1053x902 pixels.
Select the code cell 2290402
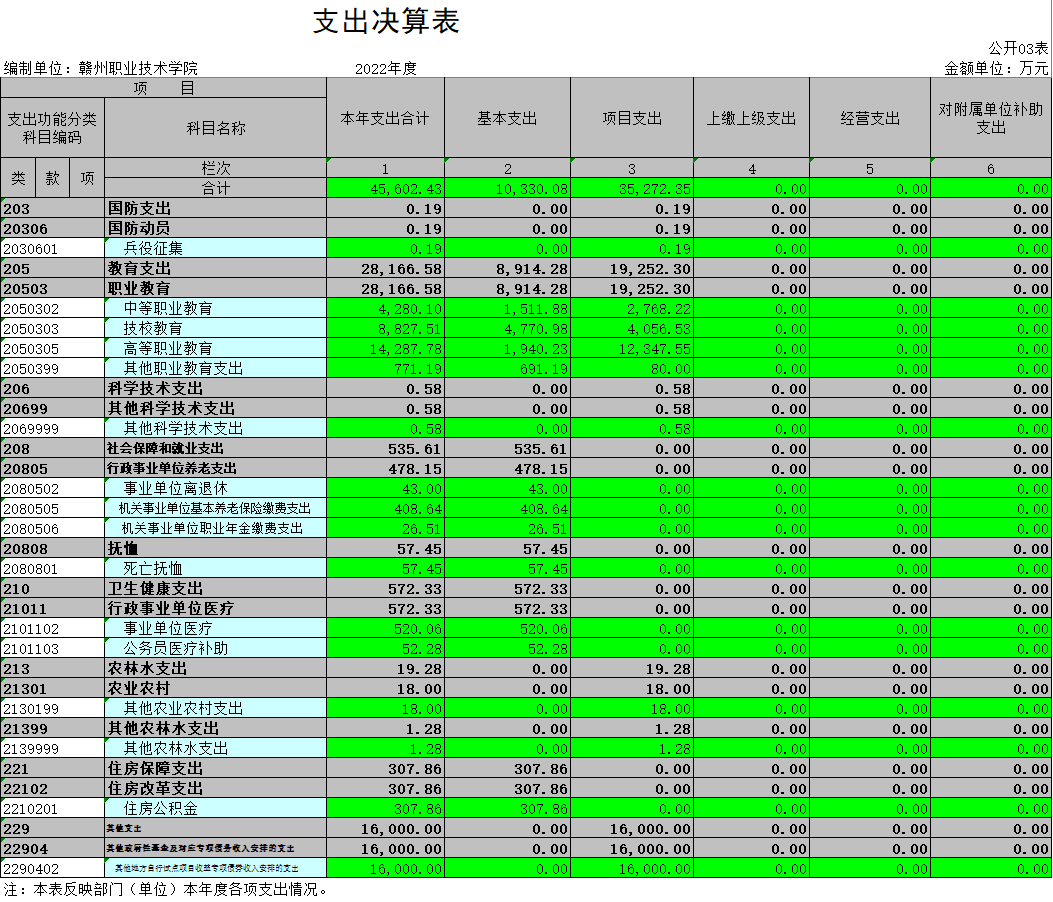pyautogui.click(x=32, y=869)
